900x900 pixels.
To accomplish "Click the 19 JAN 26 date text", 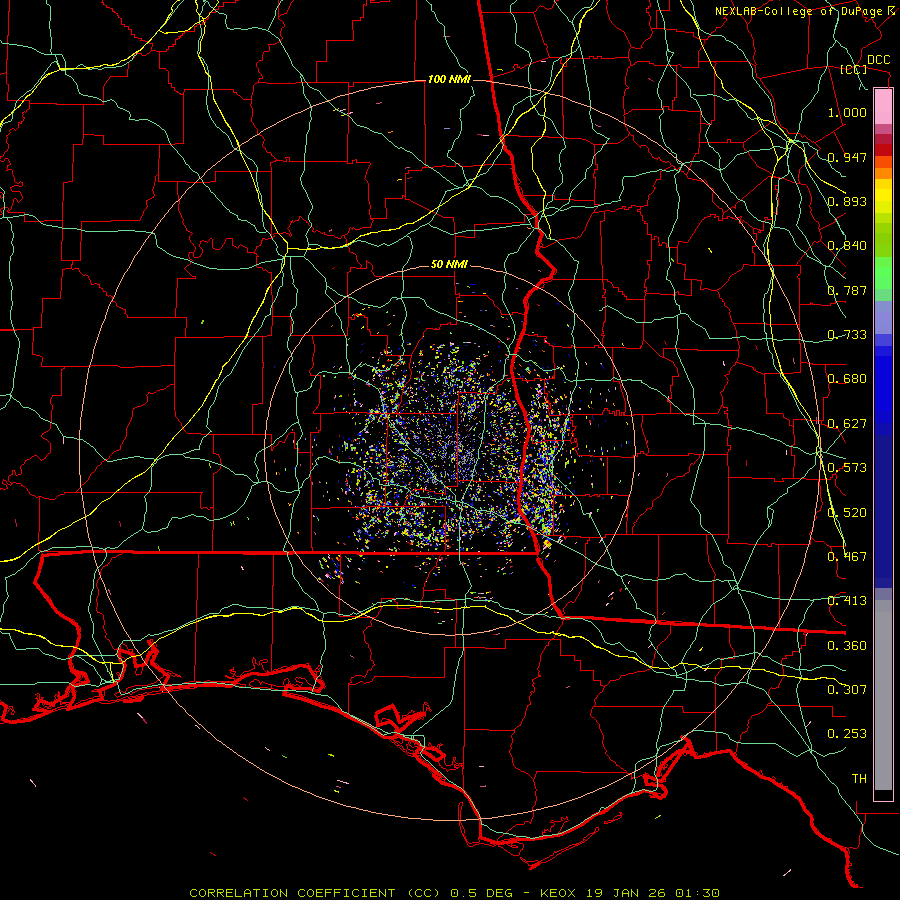I will 626,893.
